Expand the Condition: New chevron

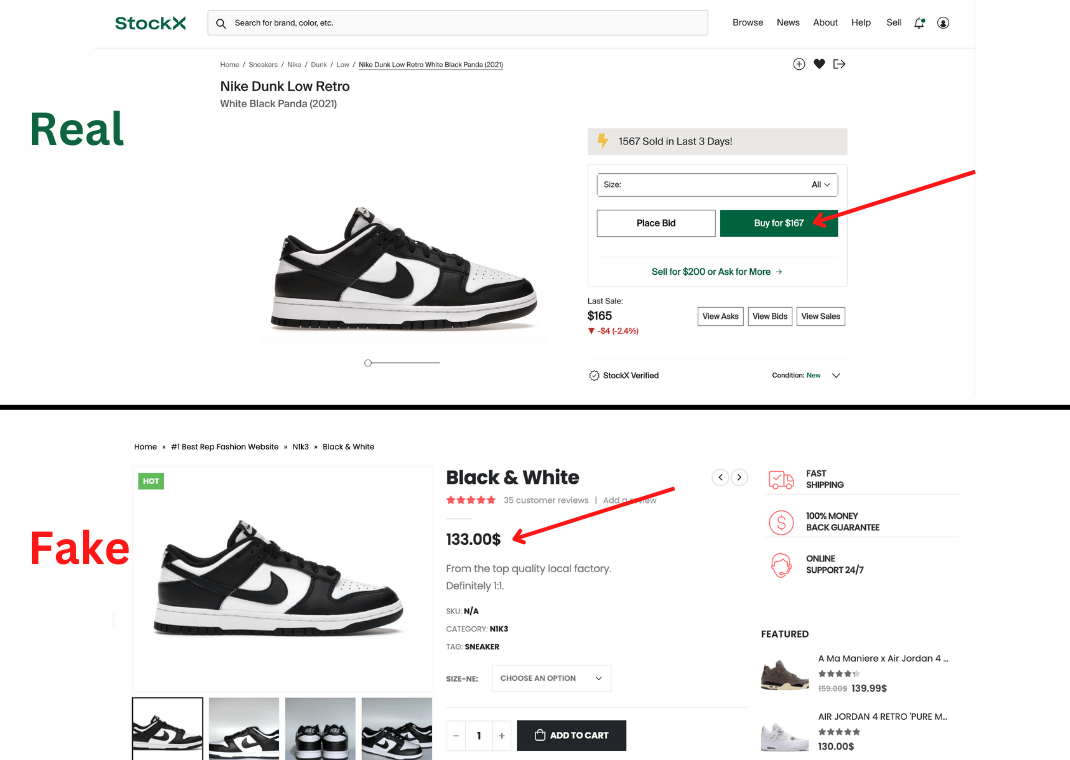tap(836, 376)
